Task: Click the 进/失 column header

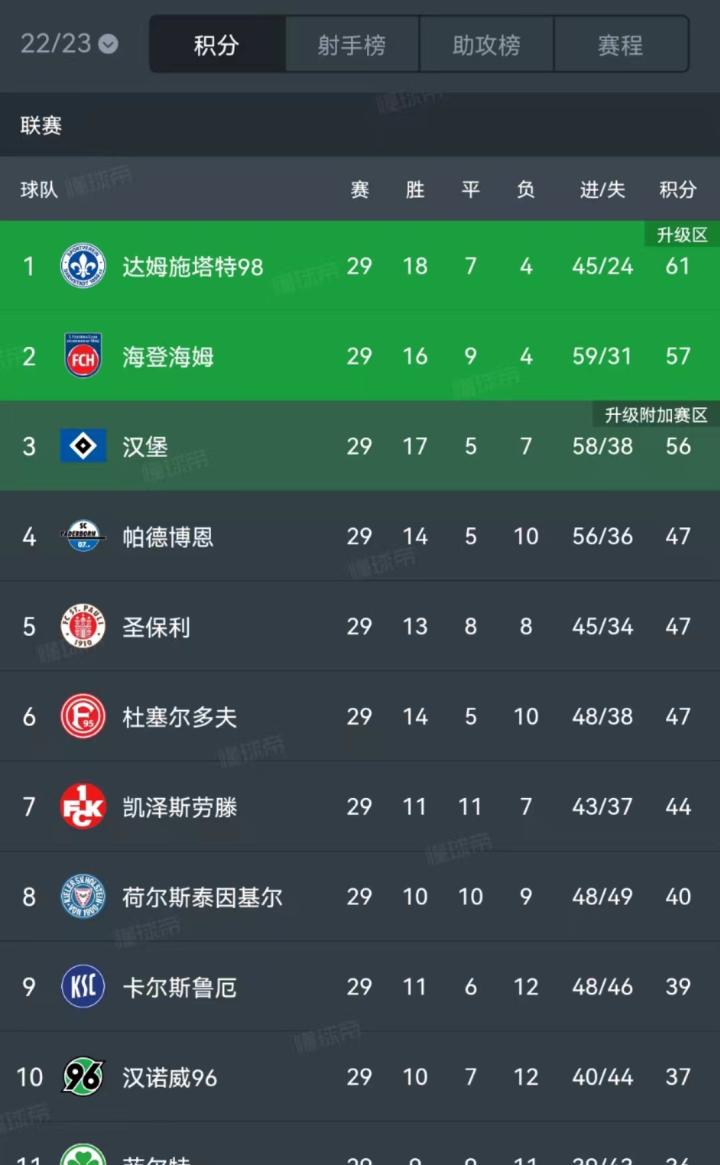Action: 602,190
